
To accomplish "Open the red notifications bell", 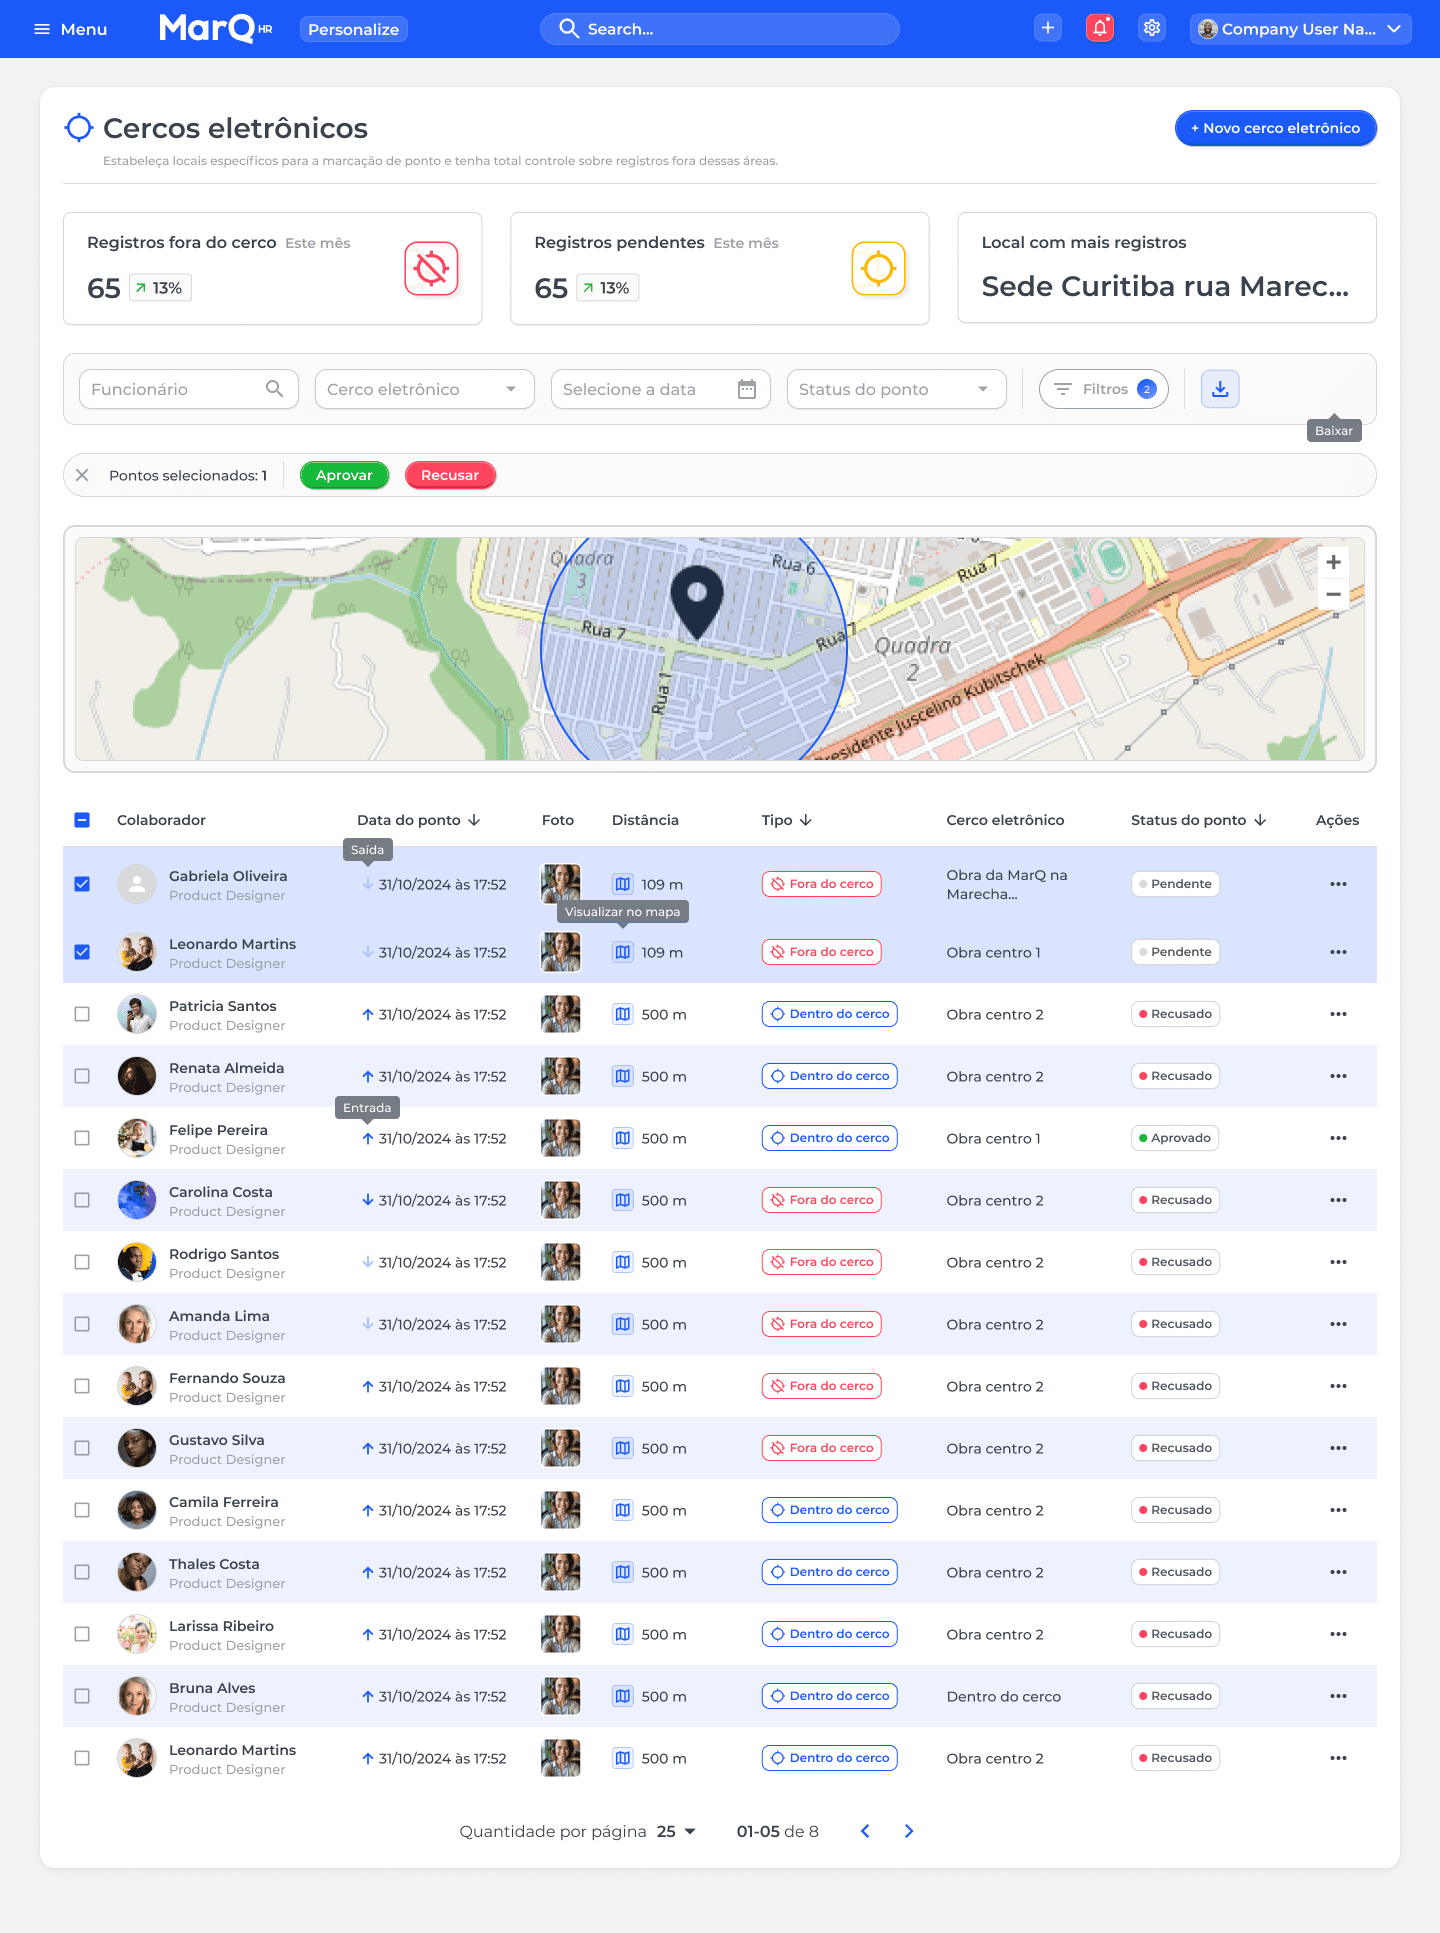I will (1100, 28).
